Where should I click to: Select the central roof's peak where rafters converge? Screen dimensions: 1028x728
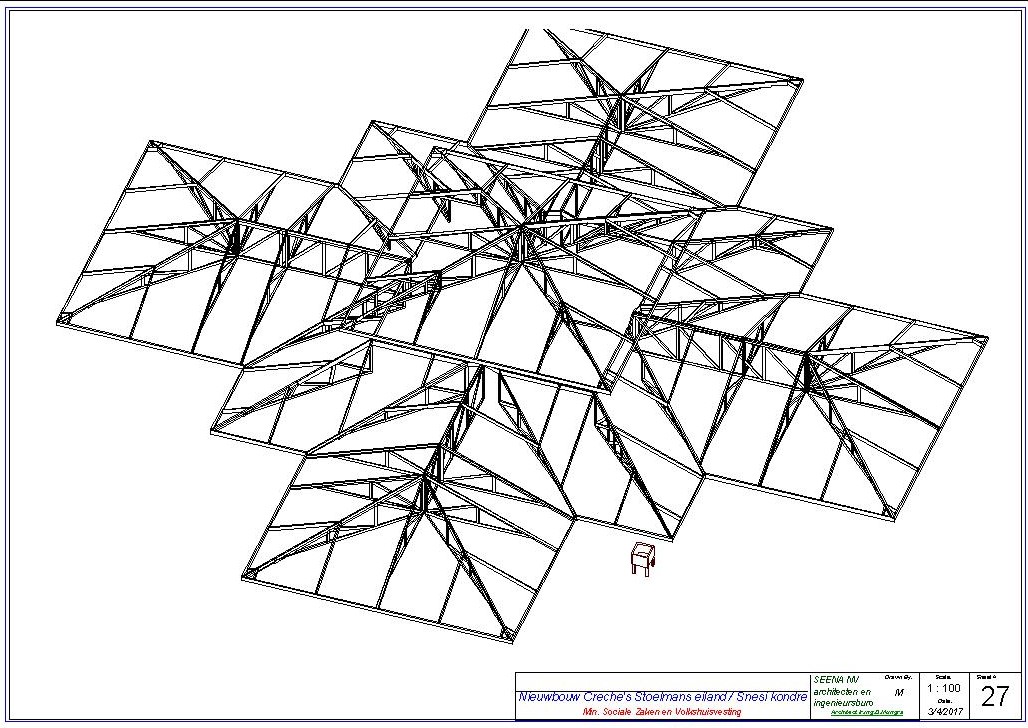(522, 228)
